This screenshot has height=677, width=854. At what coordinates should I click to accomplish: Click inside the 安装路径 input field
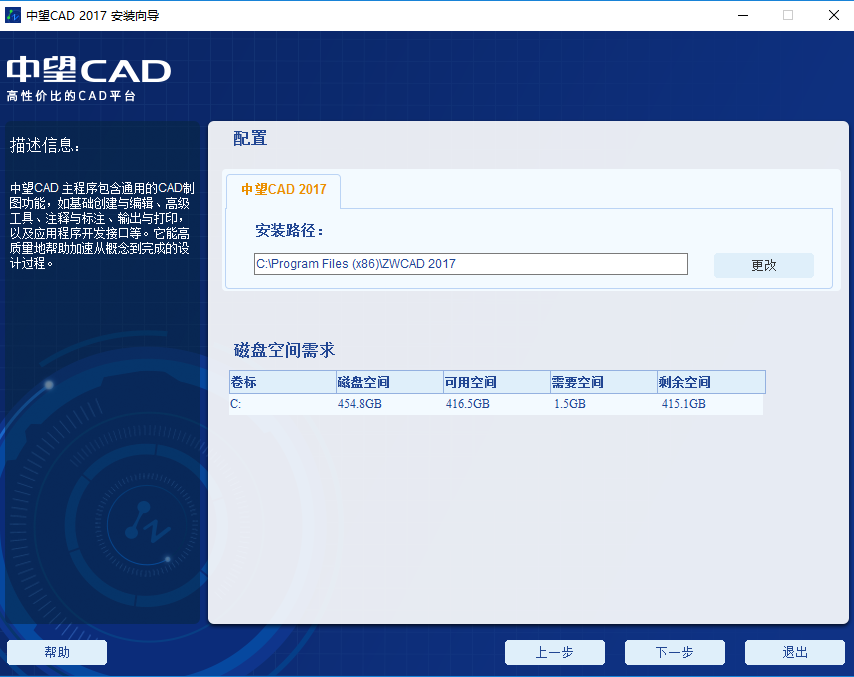(470, 264)
